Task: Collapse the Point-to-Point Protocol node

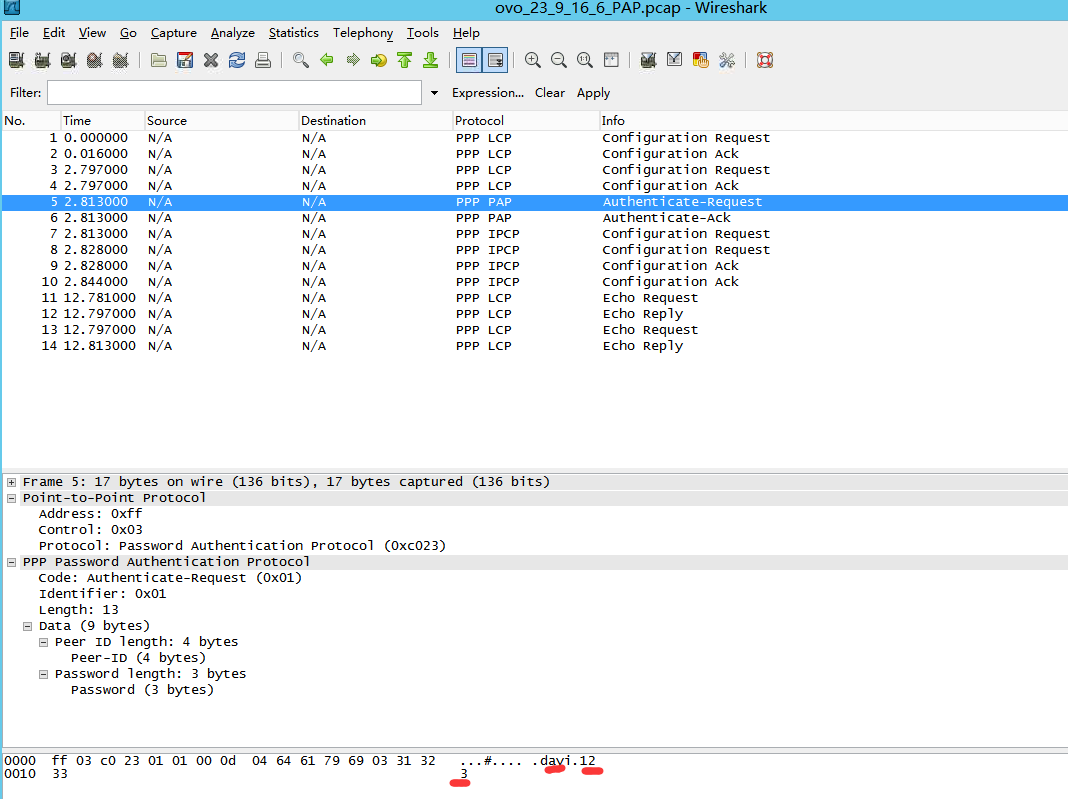Action: [12, 498]
